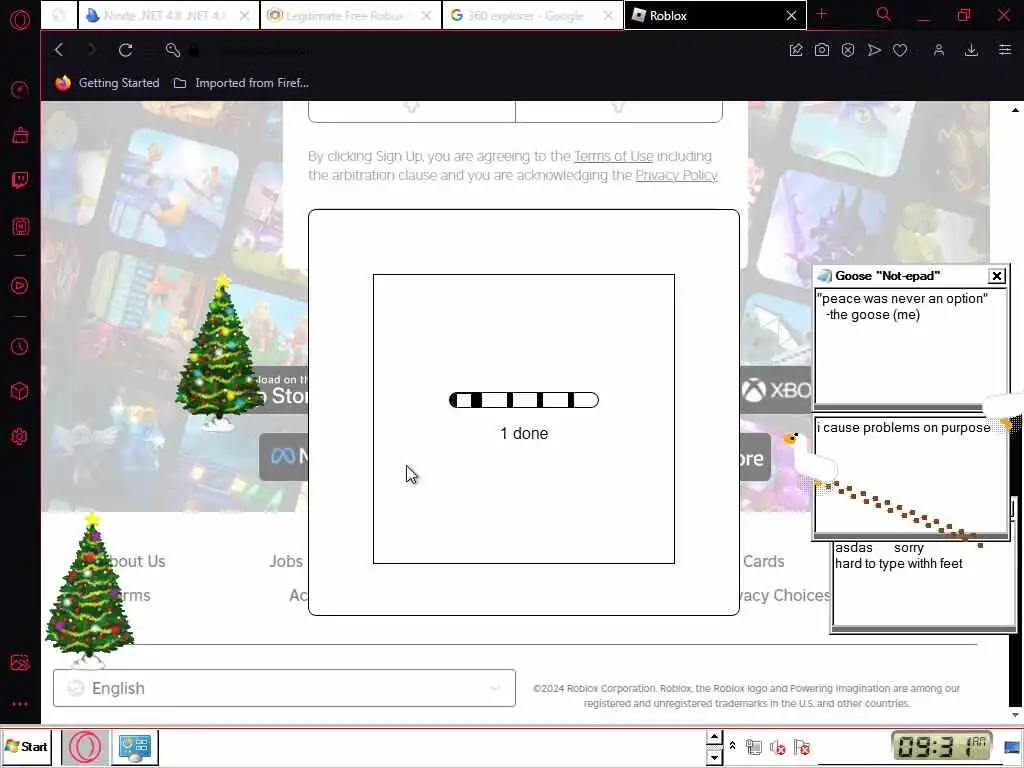Screen dimensions: 1024x768
Task: Open Easy Setup sliders icon
Action: (x=1004, y=50)
